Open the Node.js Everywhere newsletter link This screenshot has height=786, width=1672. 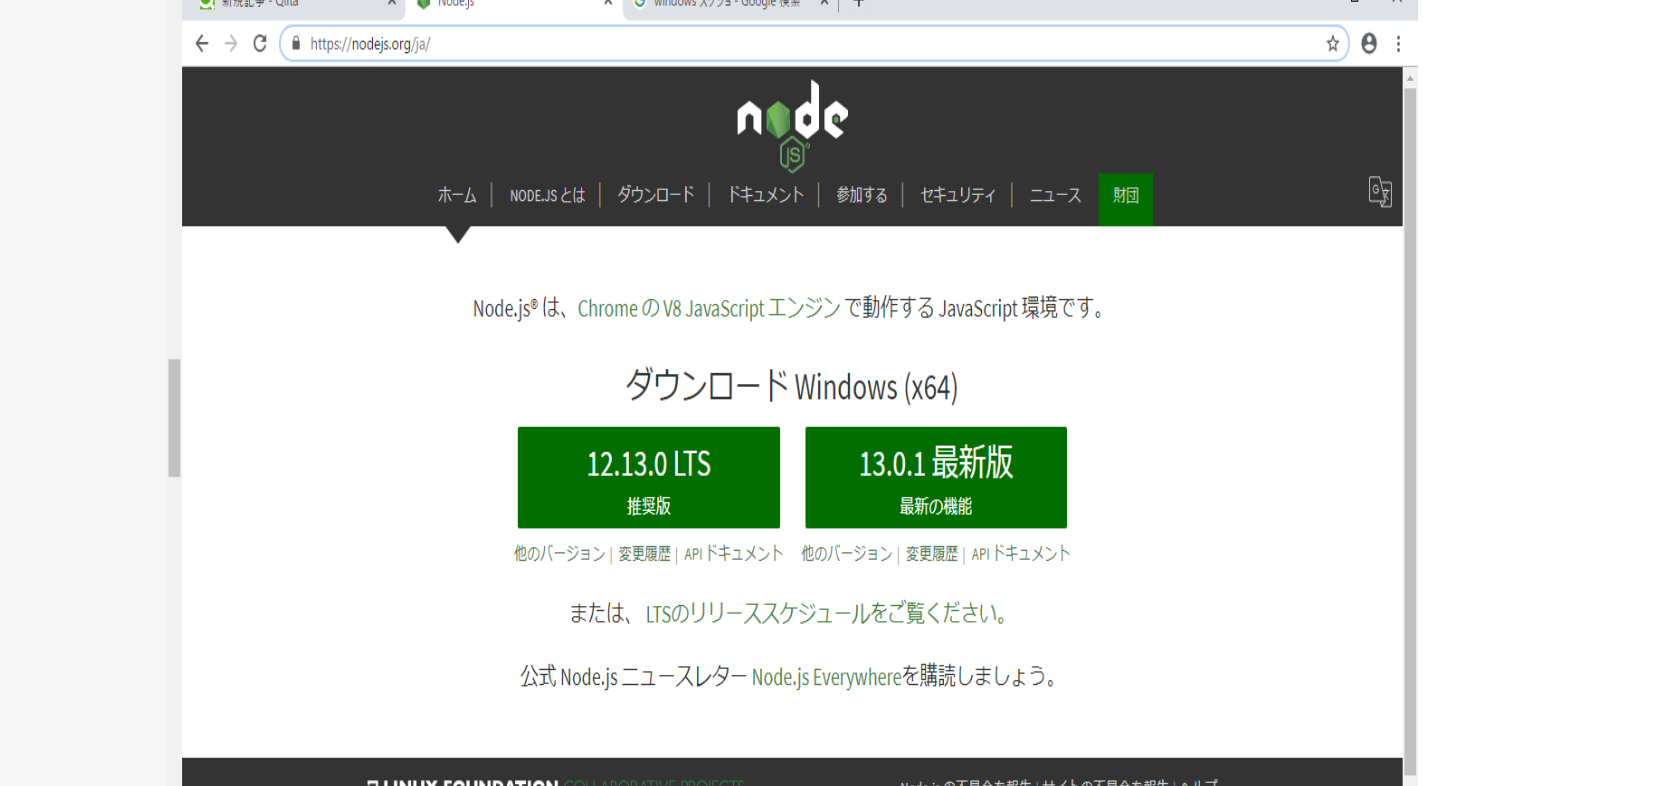click(x=826, y=677)
